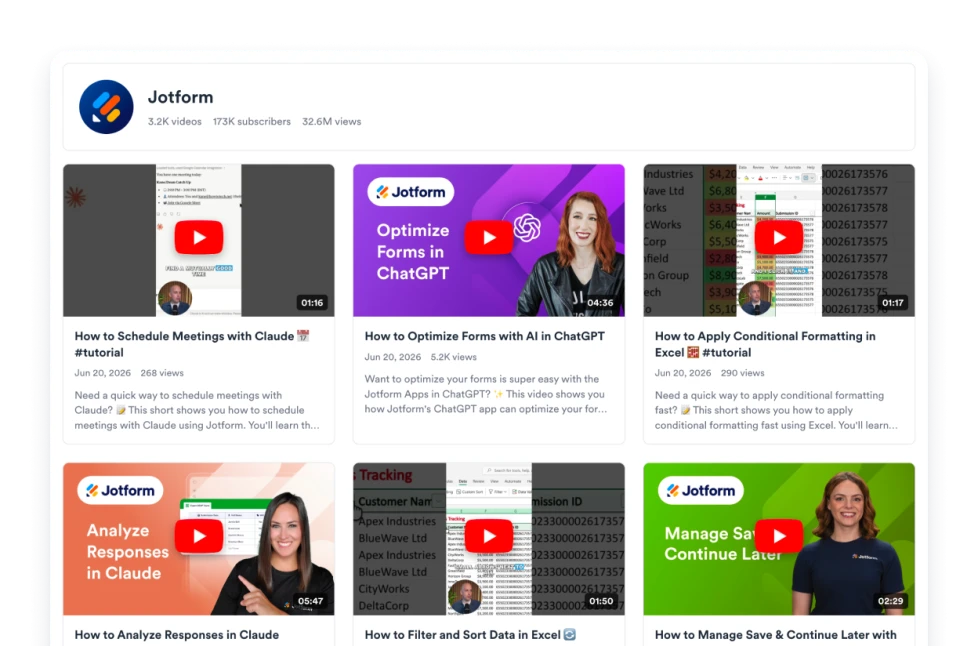Click the Jotform logo badge in green thumbnail

coord(700,491)
